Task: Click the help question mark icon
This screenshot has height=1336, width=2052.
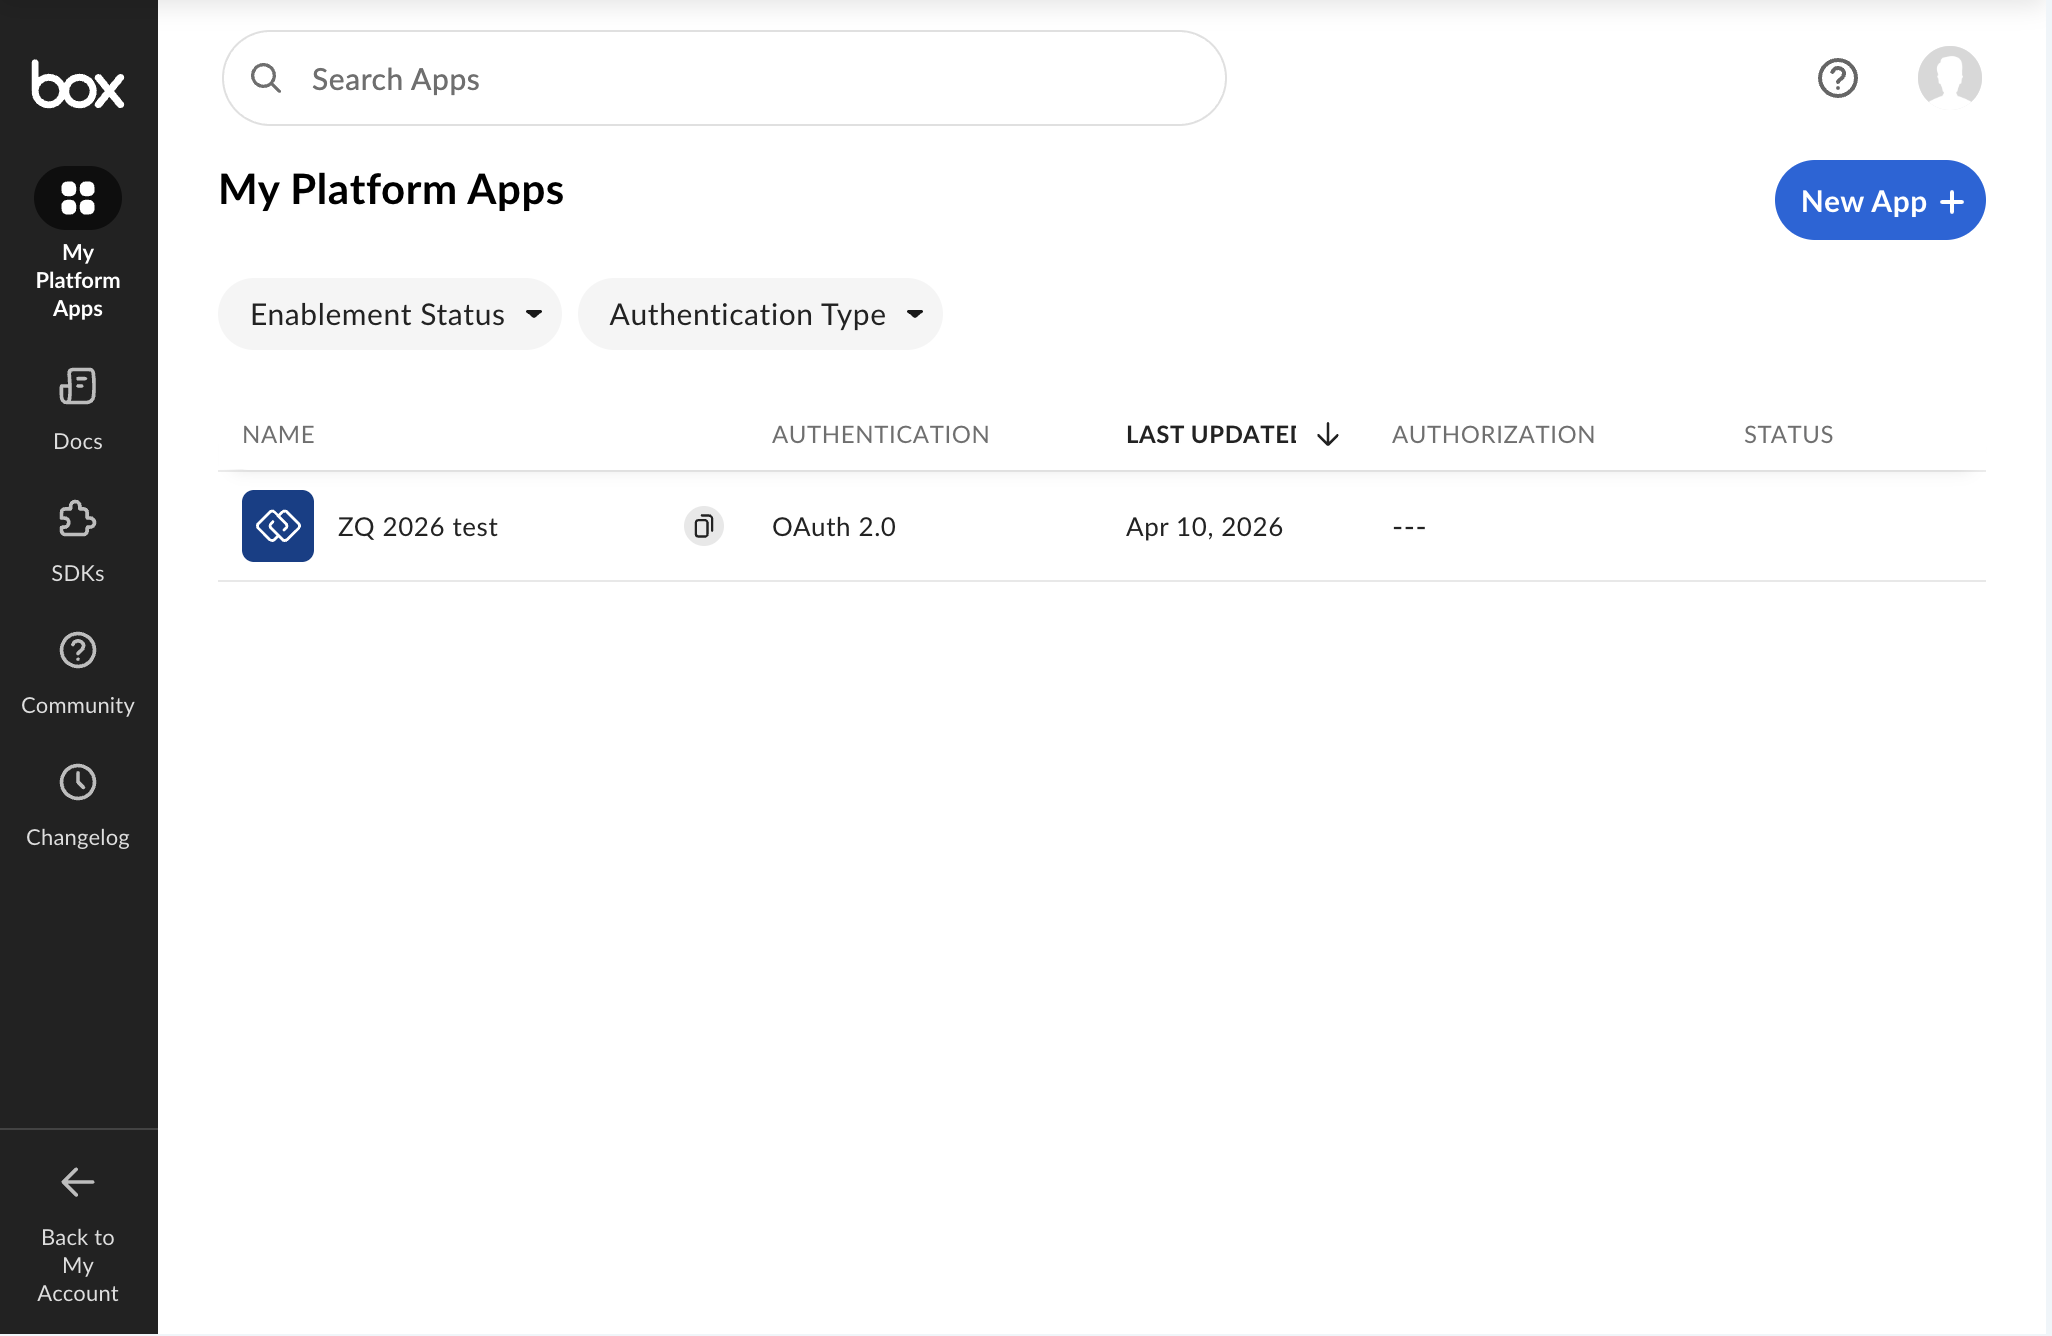Action: click(x=1837, y=78)
